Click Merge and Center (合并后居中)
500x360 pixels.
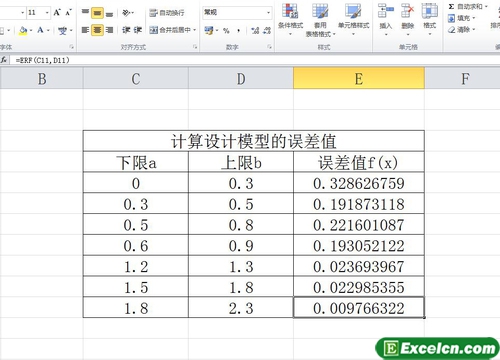[x=170, y=30]
